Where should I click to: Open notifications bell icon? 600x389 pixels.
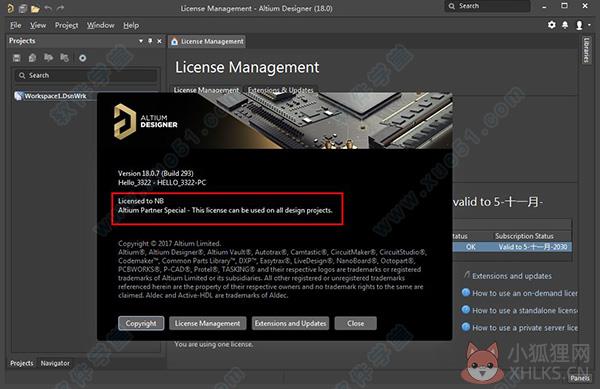[x=565, y=25]
